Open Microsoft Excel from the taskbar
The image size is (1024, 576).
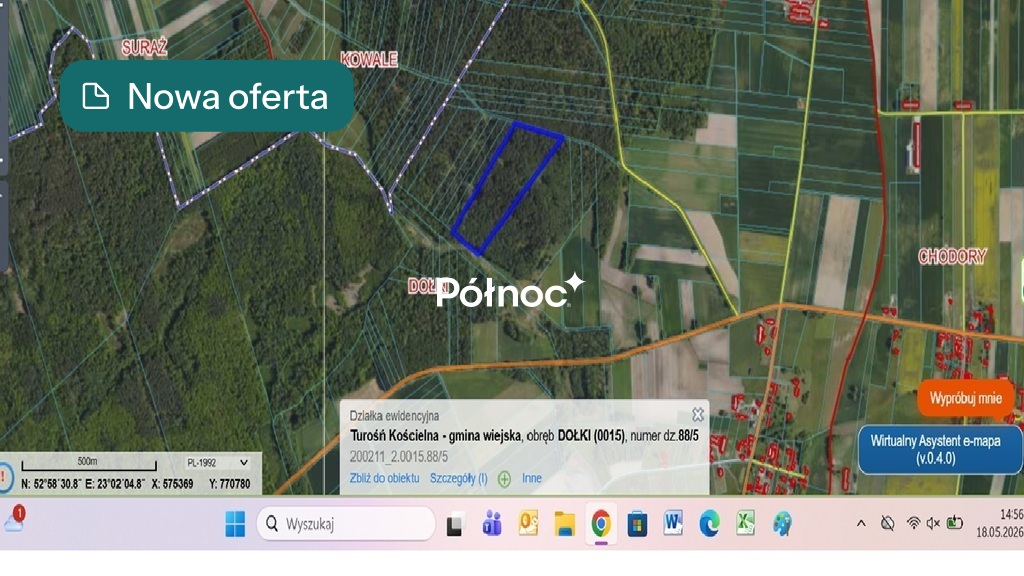[745, 524]
